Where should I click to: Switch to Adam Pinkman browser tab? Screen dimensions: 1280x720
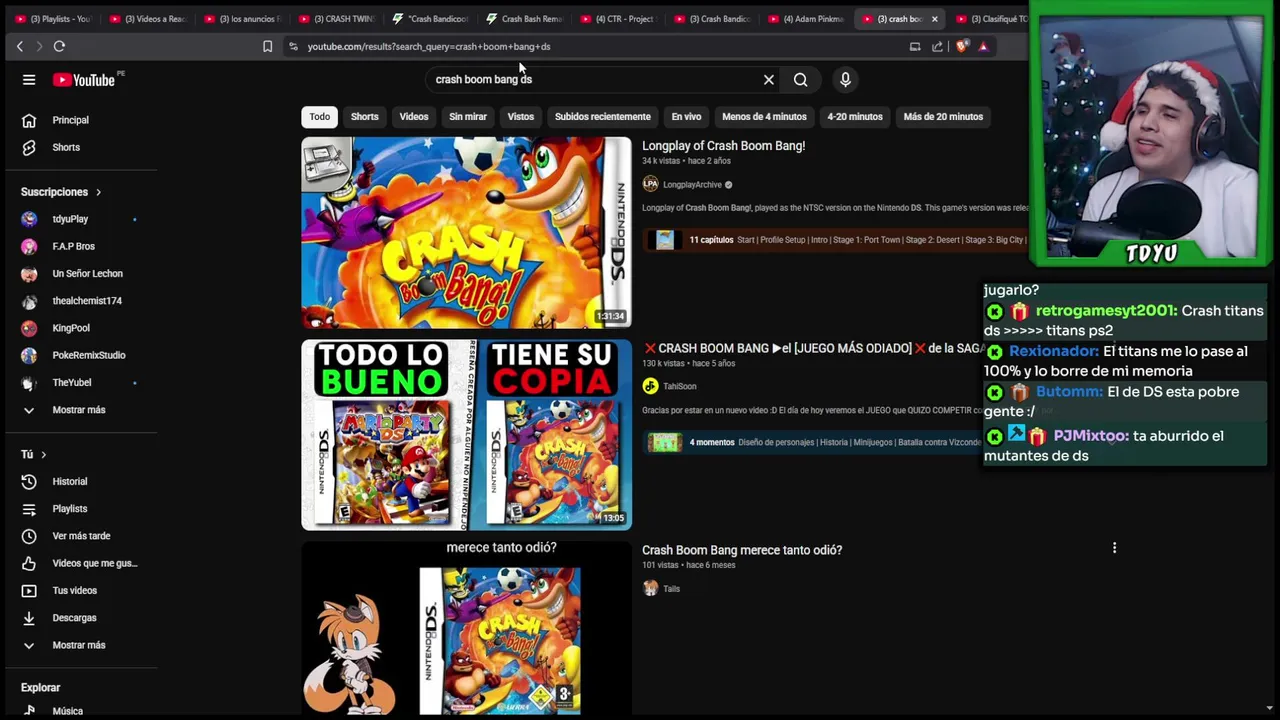(x=806, y=19)
